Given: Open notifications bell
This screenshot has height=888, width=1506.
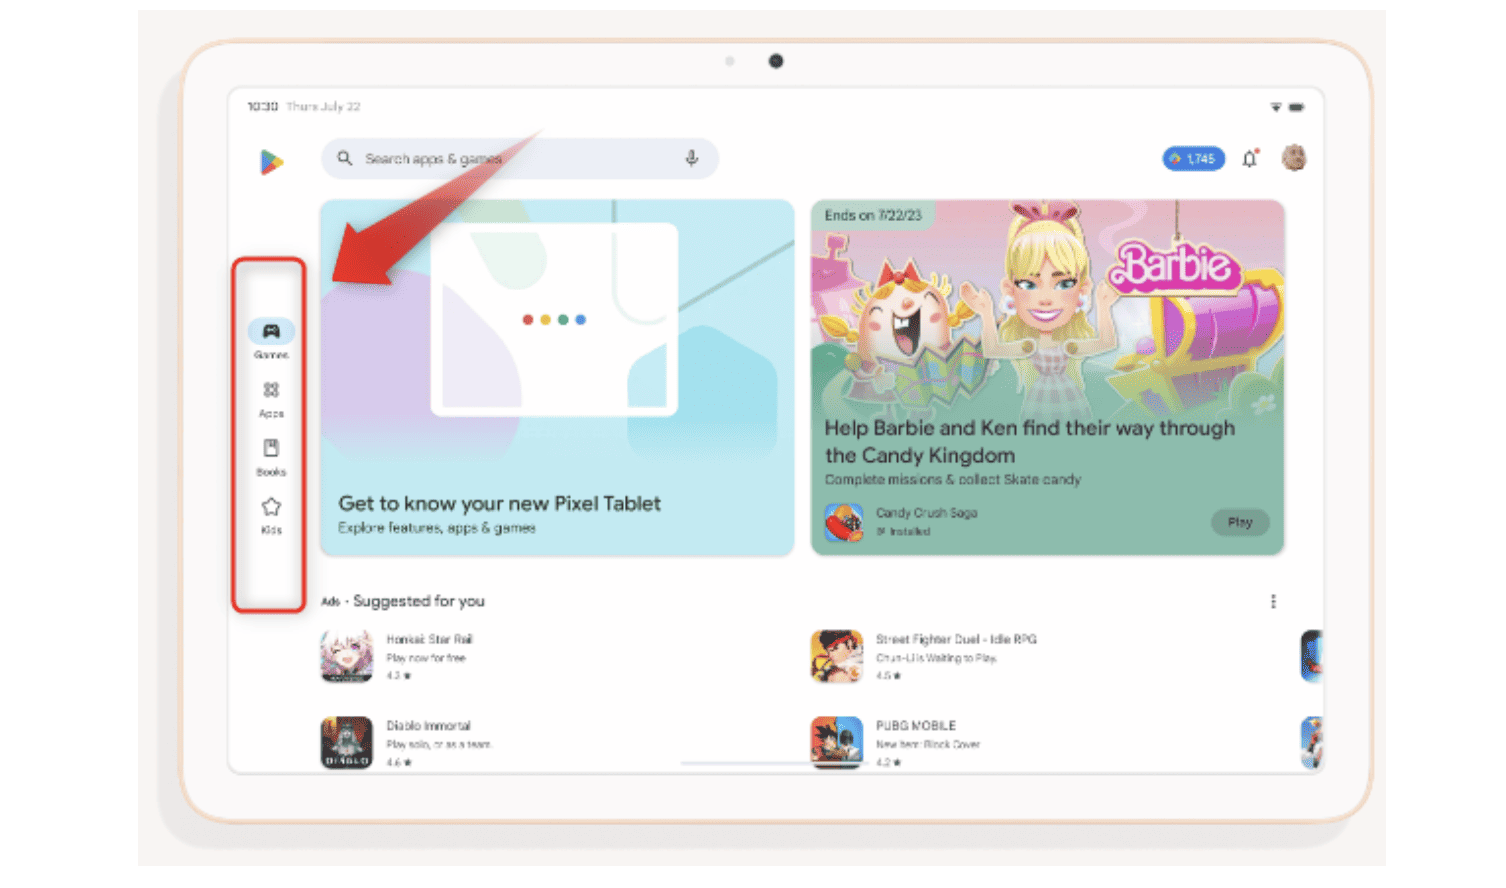Looking at the screenshot, I should point(1250,158).
